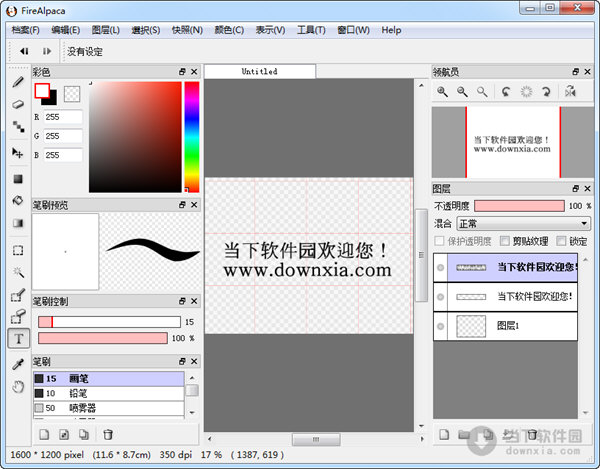The image size is (600, 469).
Task: Toggle 保护透明度 checkbox
Action: pos(439,241)
